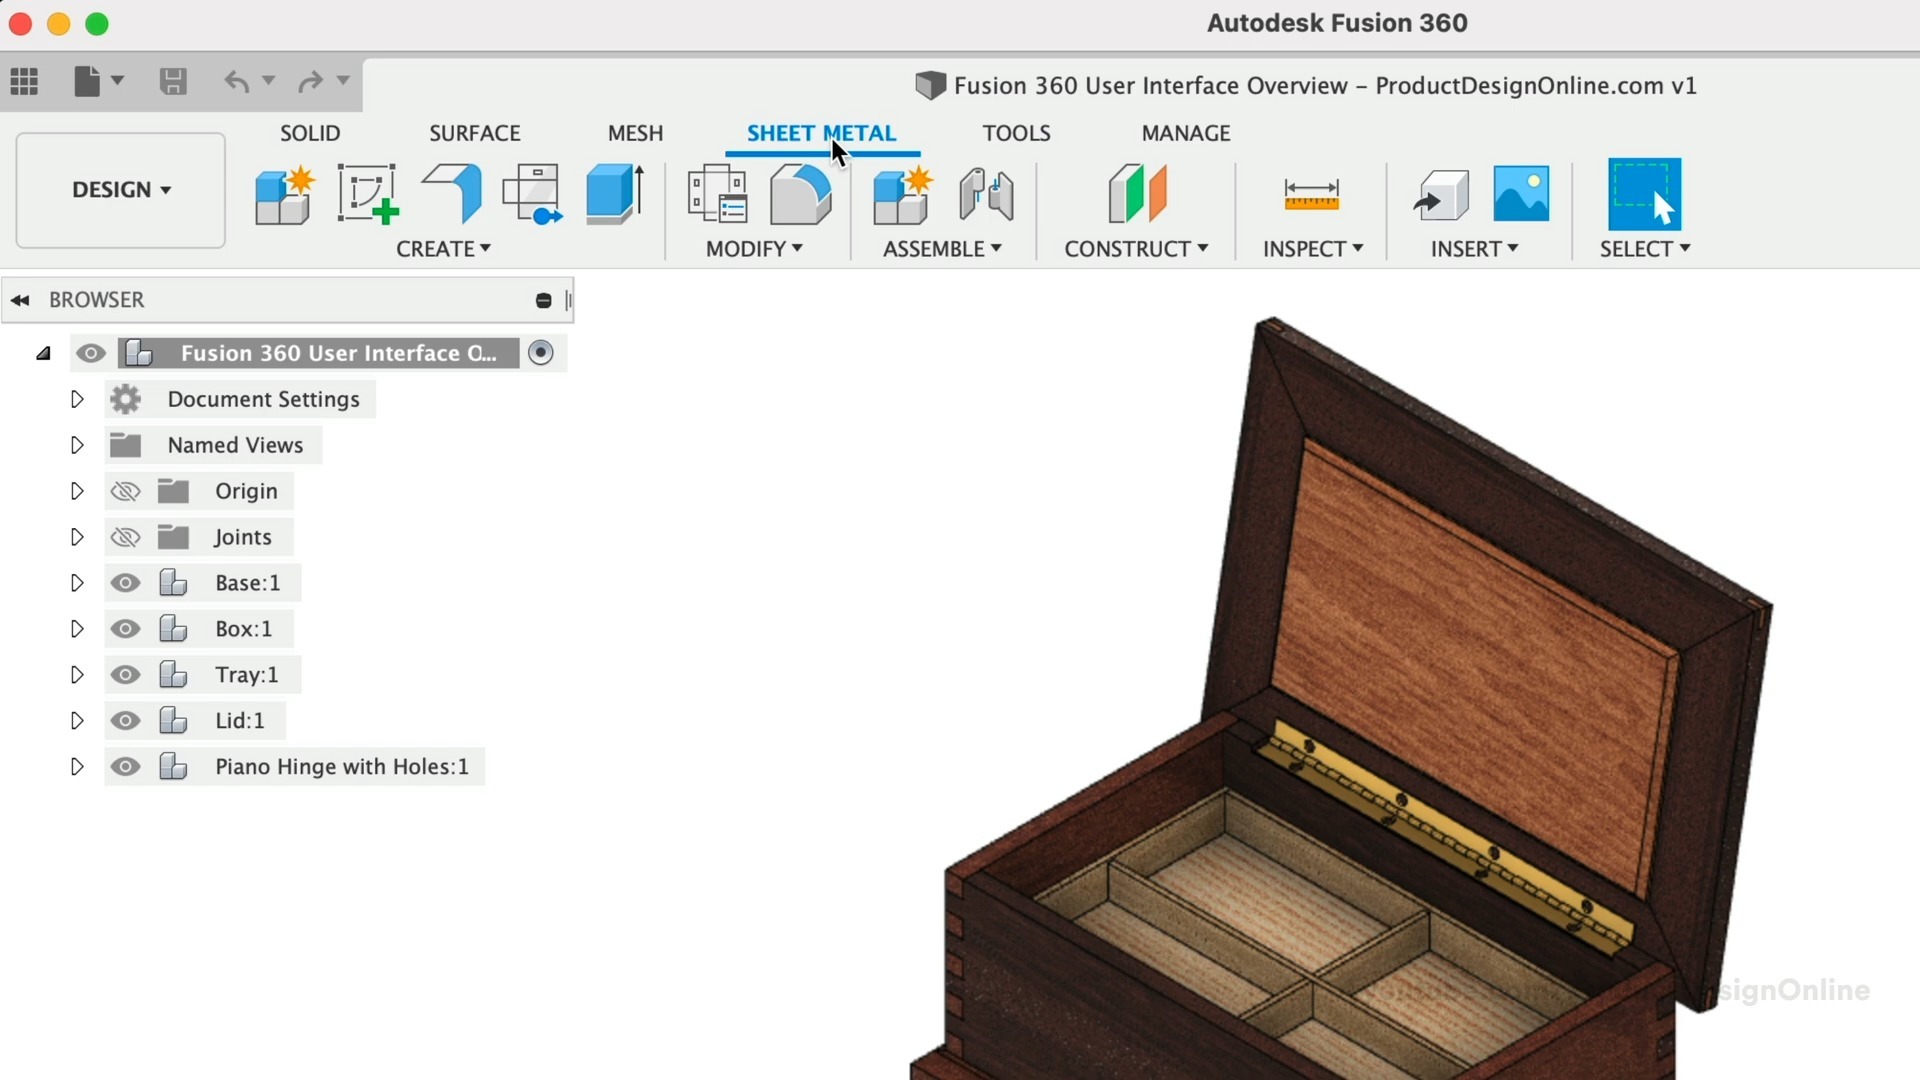The image size is (1920, 1080).
Task: Switch to the MESH tab
Action: [635, 133]
